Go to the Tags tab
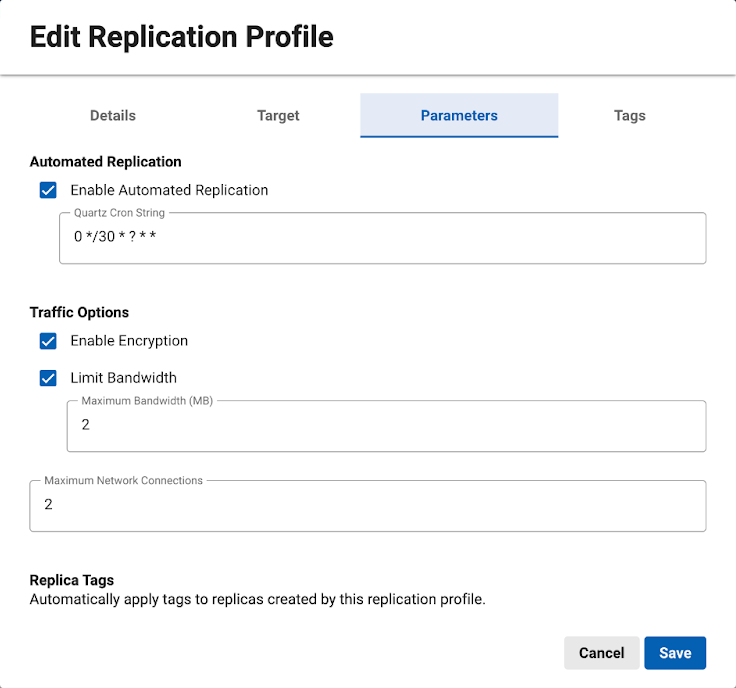Screen dimensions: 736x688 coord(629,115)
